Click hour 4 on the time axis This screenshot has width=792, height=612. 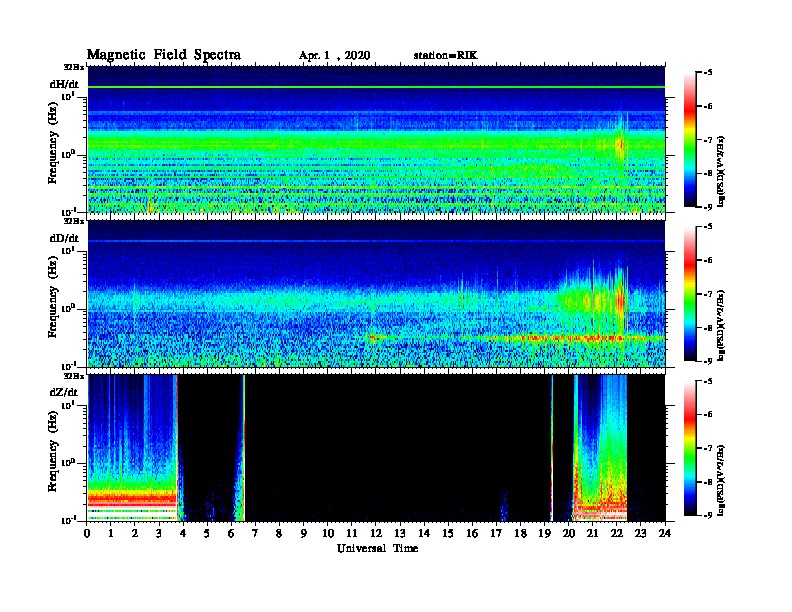point(183,533)
